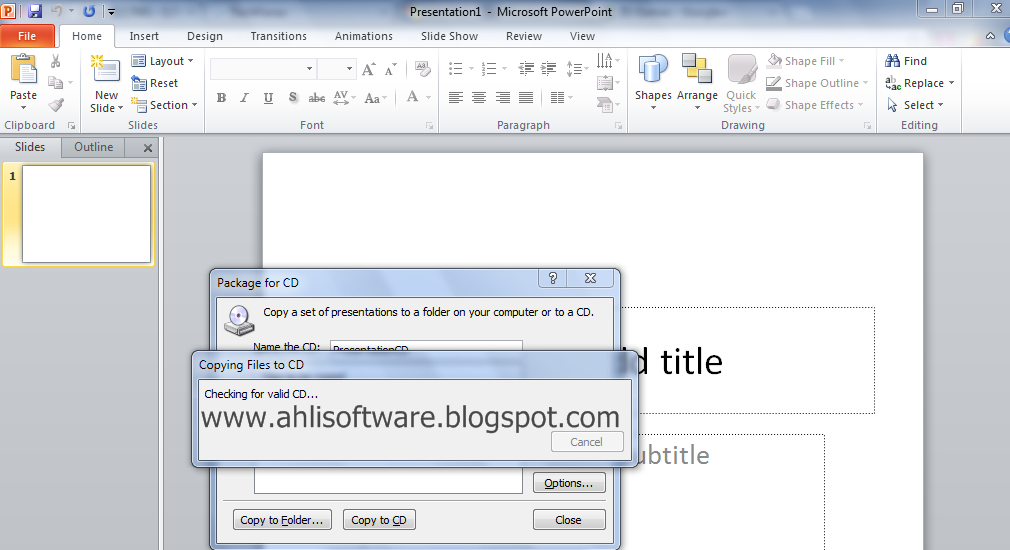The width and height of the screenshot is (1010, 550).
Task: Click Convert to SmartArt icon
Action: 607,104
